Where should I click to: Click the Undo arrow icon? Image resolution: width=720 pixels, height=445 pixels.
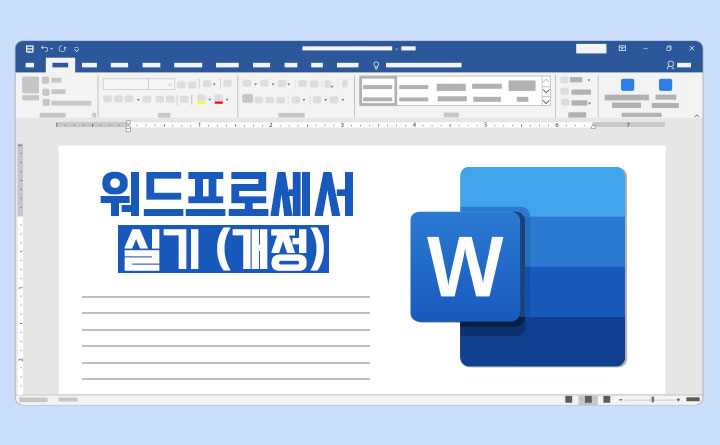click(x=45, y=48)
